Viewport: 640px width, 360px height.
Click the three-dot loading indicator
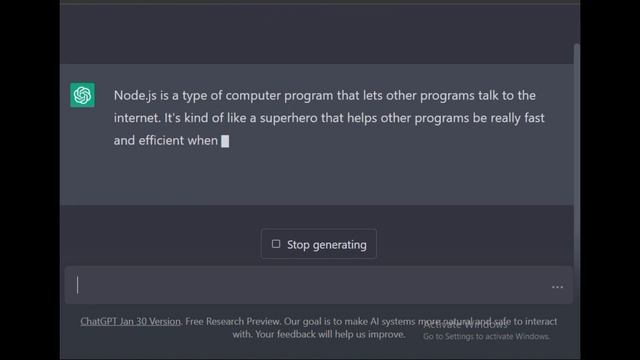click(x=557, y=287)
